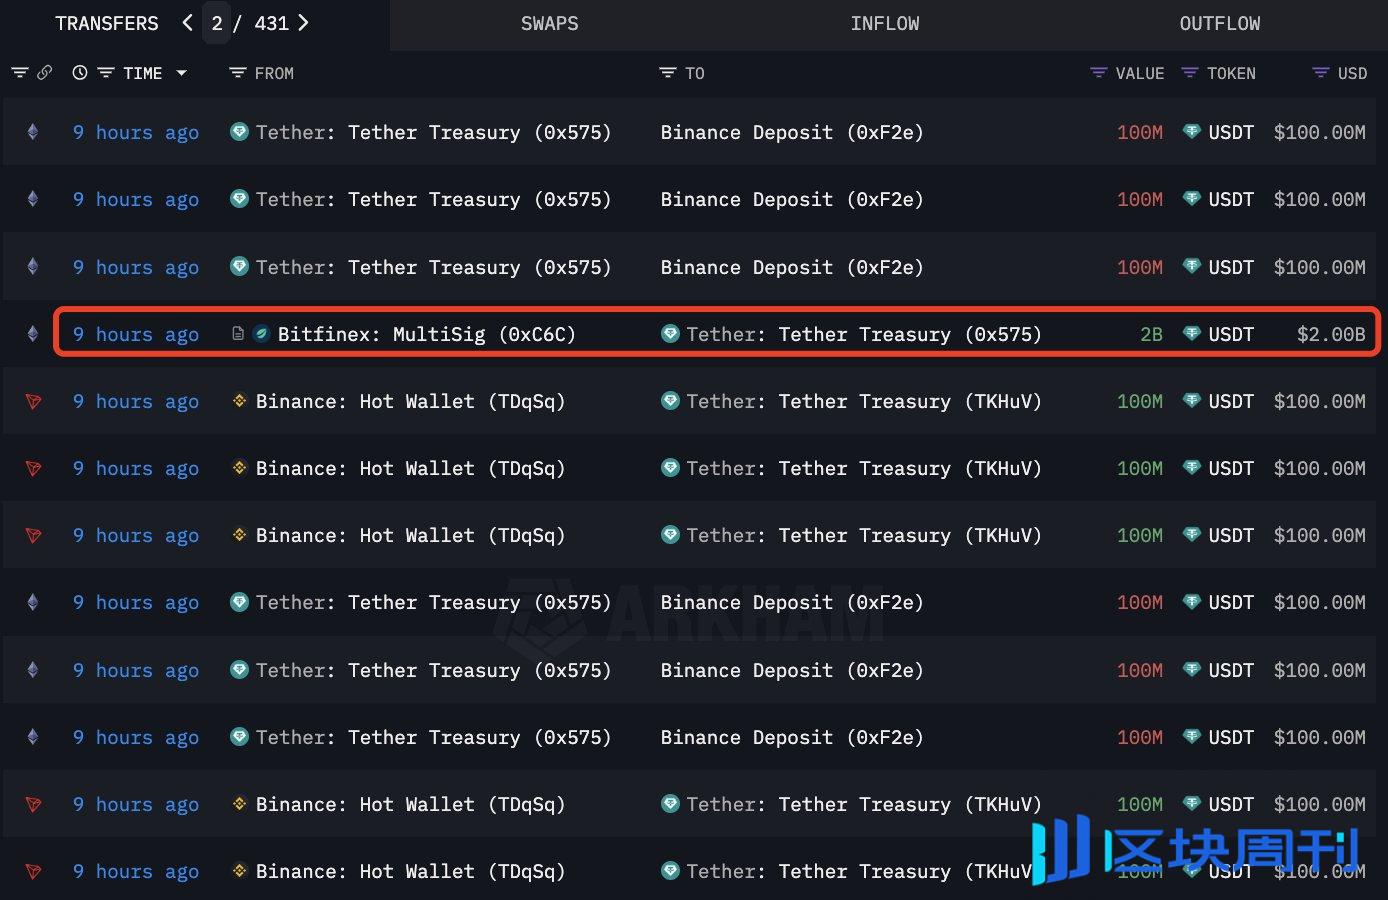This screenshot has width=1388, height=900.
Task: Switch to the OUTFLOW tab
Action: tap(1220, 23)
